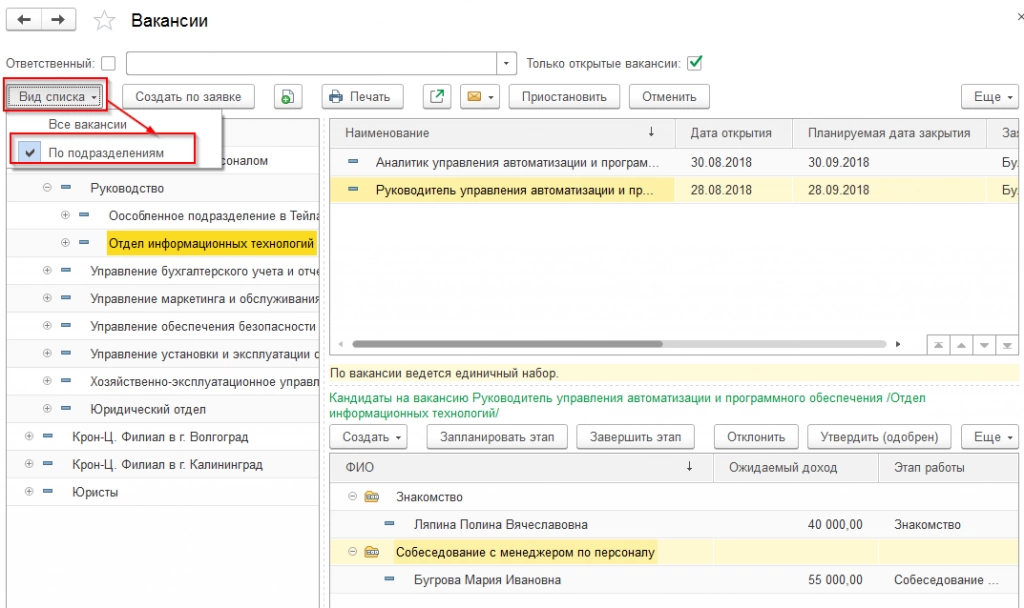This screenshot has width=1024, height=608.
Task: Collapse the Руководство tree node
Action: (x=47, y=188)
